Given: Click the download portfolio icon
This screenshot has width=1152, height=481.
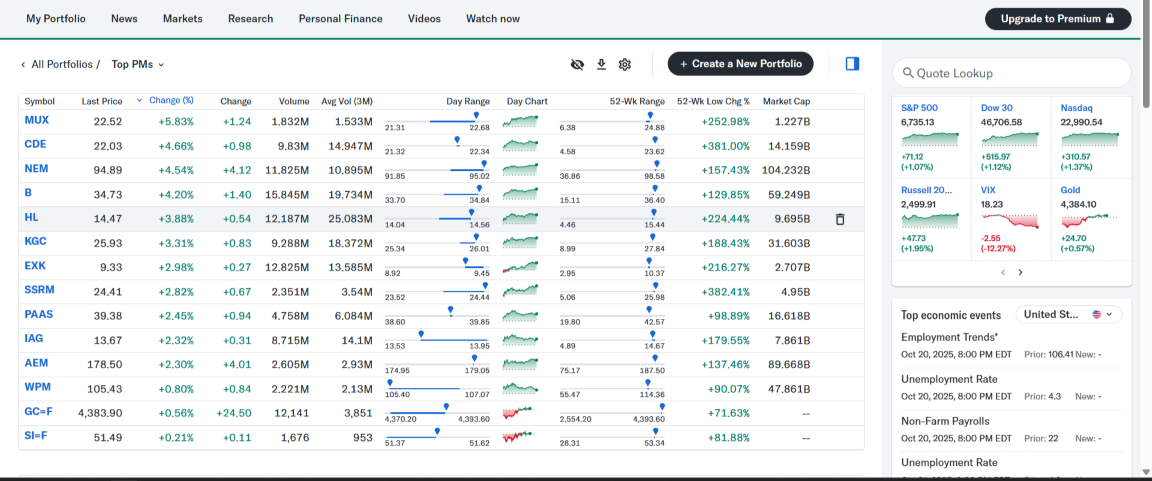Looking at the screenshot, I should 601,64.
